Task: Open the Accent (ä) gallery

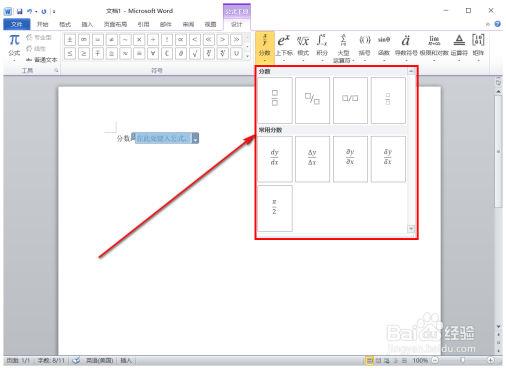Action: (x=406, y=47)
